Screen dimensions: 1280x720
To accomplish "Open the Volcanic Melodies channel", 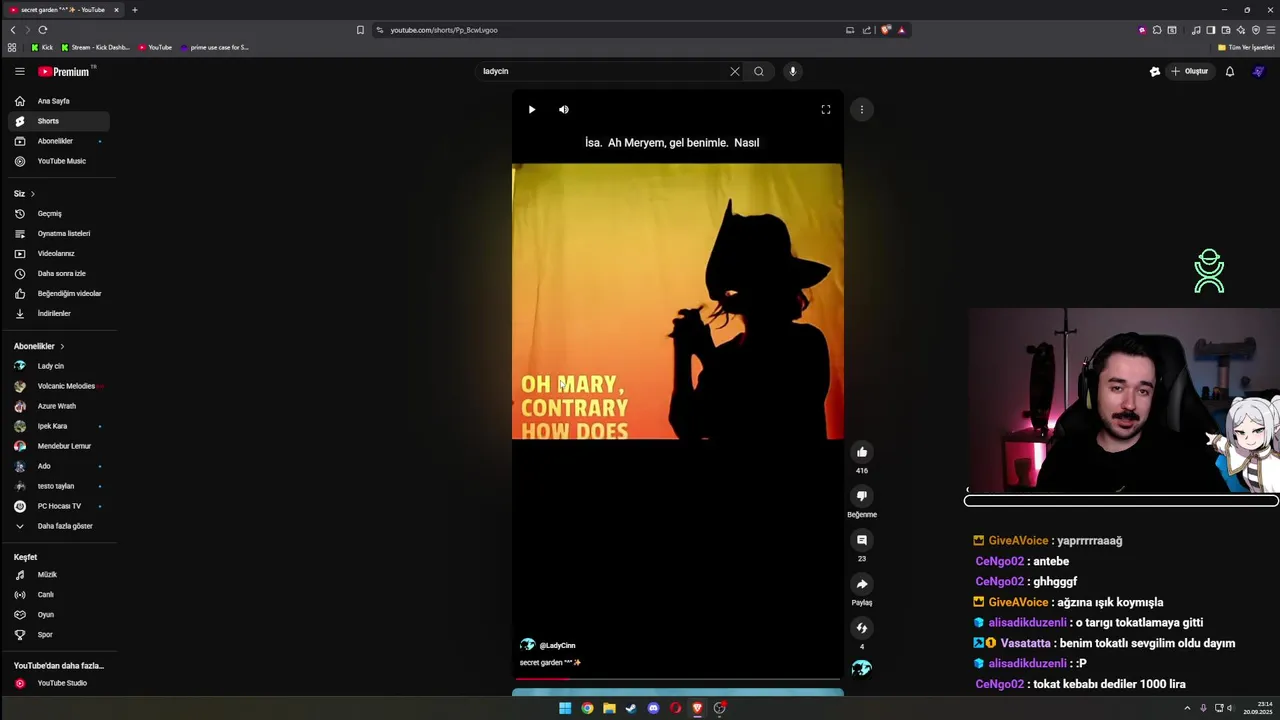I will click(x=58, y=386).
